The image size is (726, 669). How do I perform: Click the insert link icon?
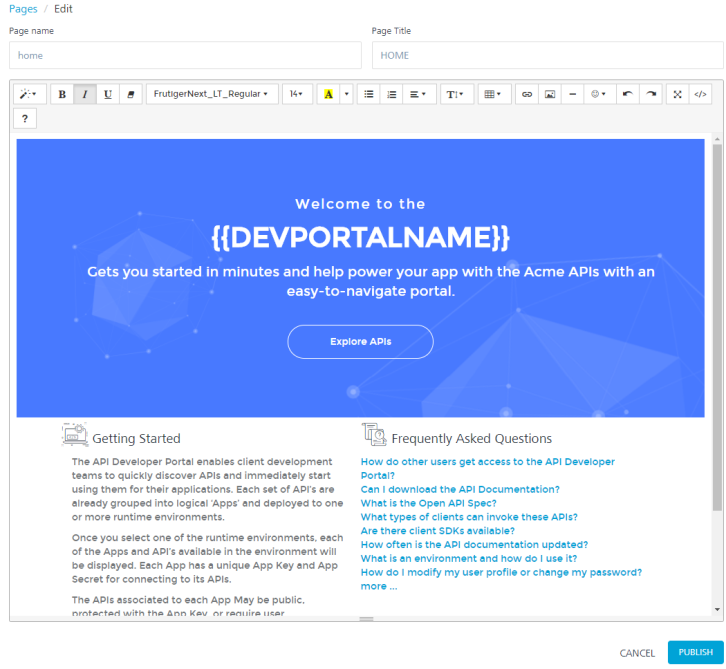(x=527, y=94)
